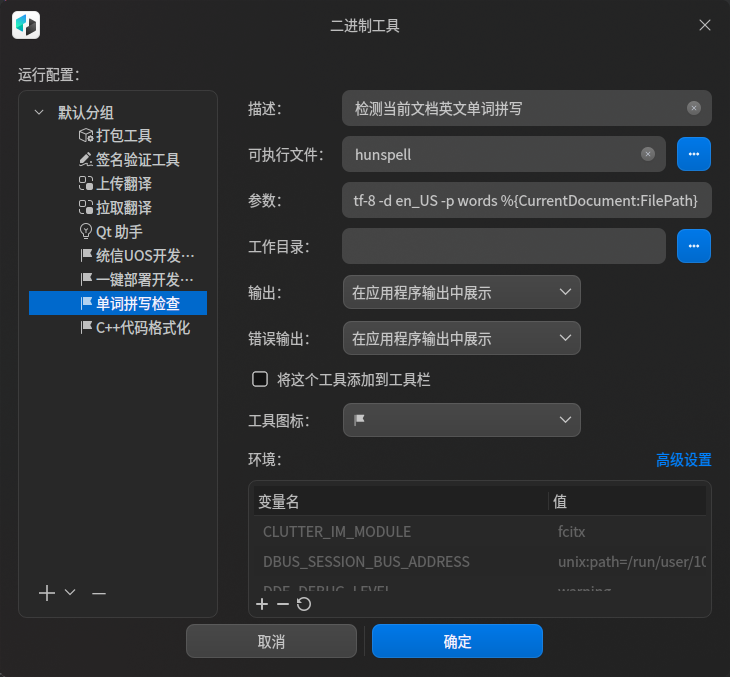The height and width of the screenshot is (677, 730).
Task: Select C++代码格式化 in the tool list
Action: pos(141,328)
